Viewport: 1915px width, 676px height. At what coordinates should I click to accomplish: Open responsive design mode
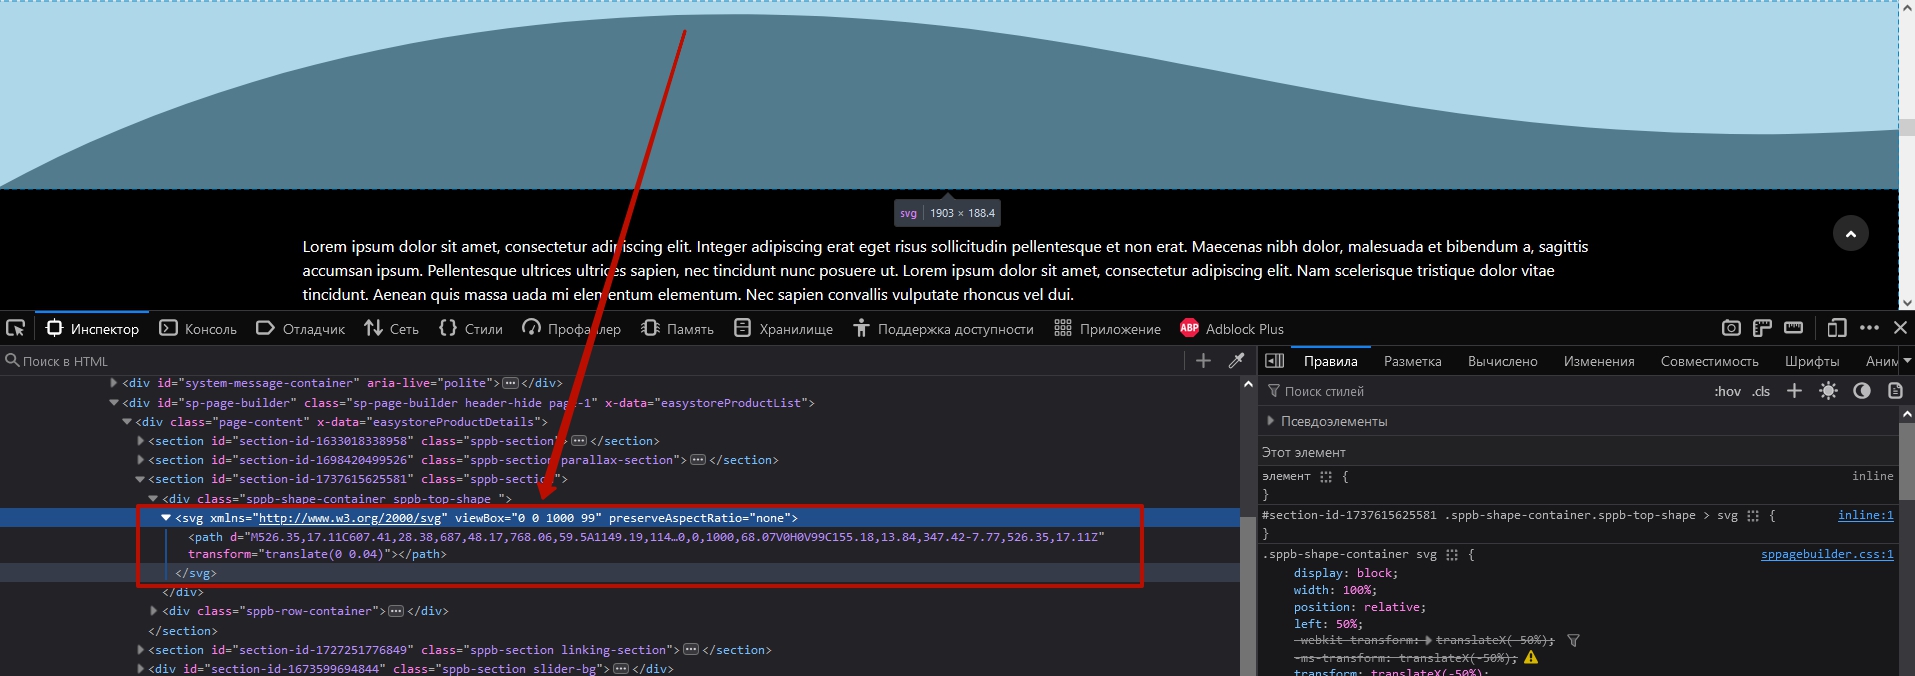click(x=1836, y=328)
